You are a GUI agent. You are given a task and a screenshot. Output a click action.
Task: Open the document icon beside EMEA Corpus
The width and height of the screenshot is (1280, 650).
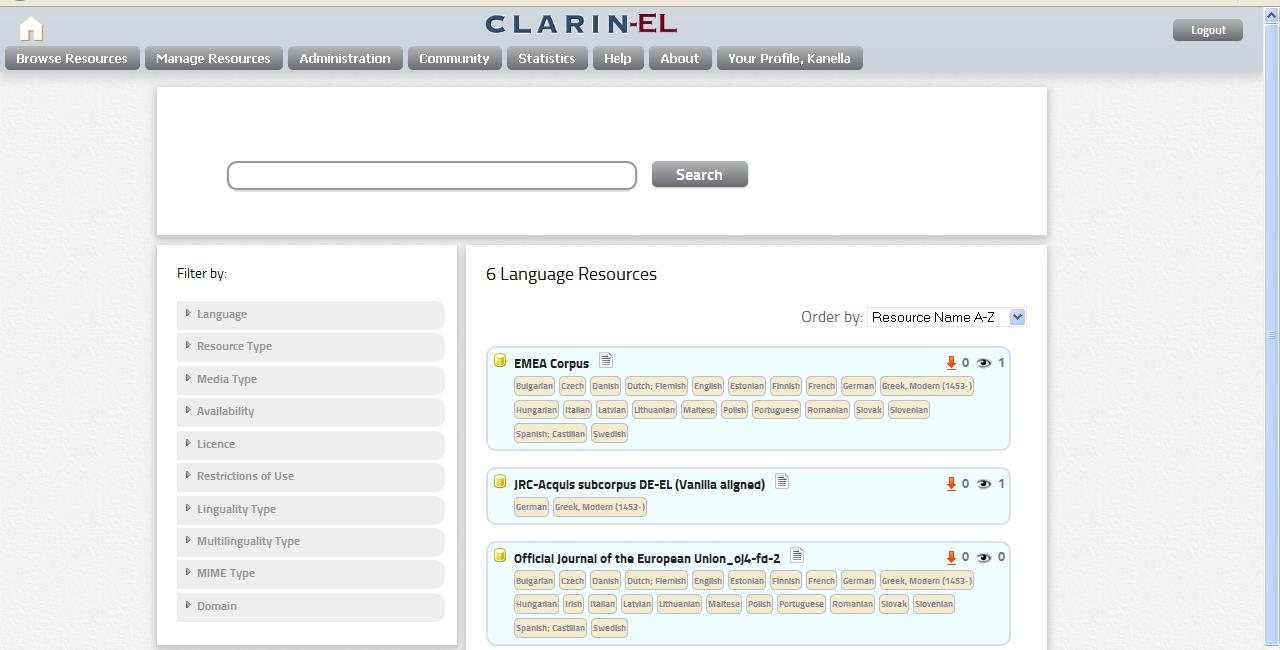pyautogui.click(x=606, y=360)
